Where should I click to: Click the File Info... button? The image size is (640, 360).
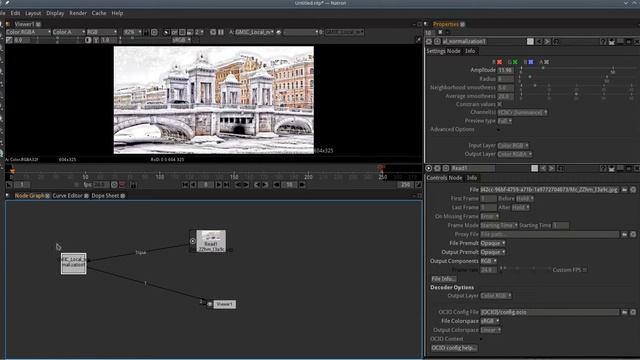point(443,279)
